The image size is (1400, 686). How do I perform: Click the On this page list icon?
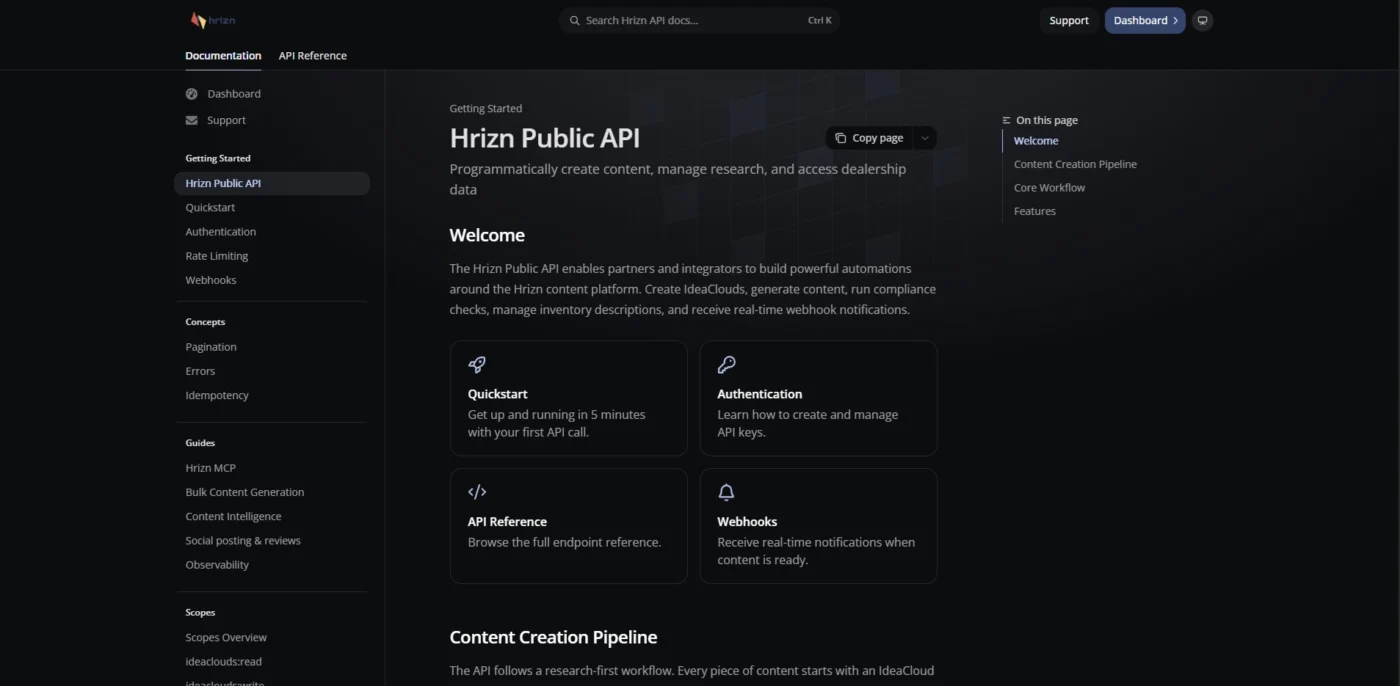1007,120
